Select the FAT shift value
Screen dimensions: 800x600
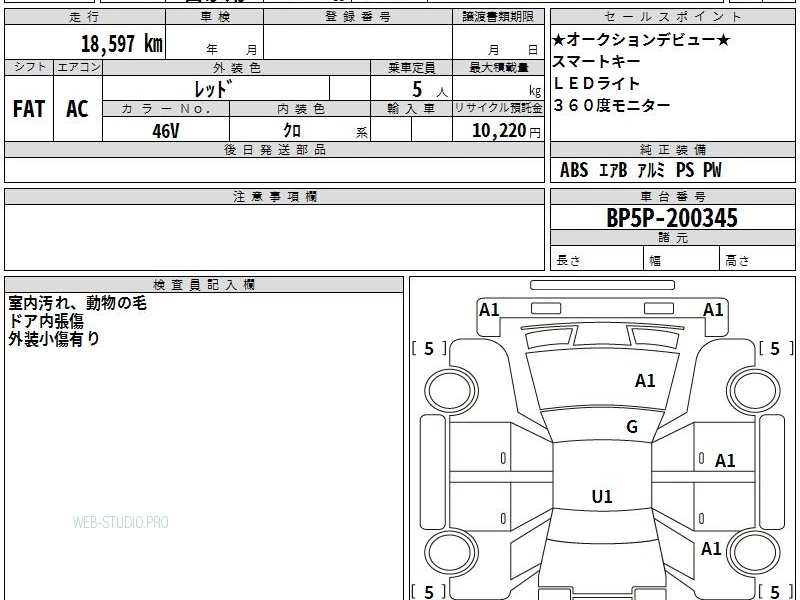(x=29, y=109)
